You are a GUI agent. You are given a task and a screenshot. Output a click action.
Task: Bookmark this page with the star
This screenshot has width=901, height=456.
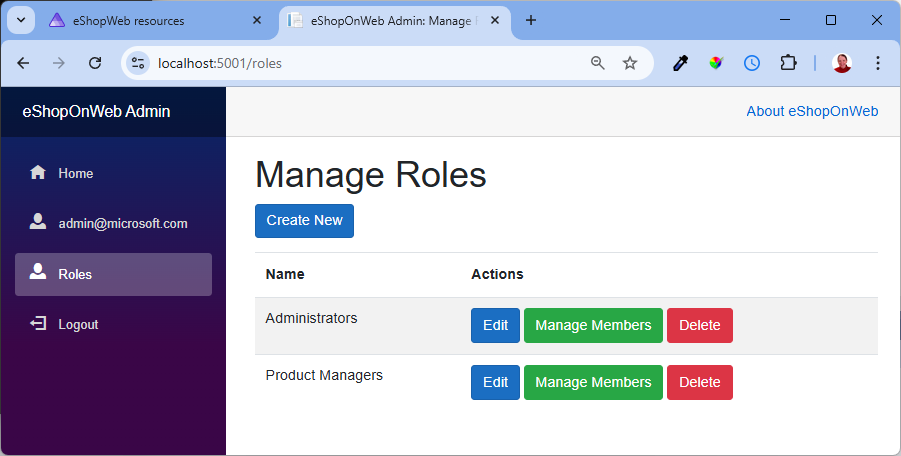(x=630, y=63)
